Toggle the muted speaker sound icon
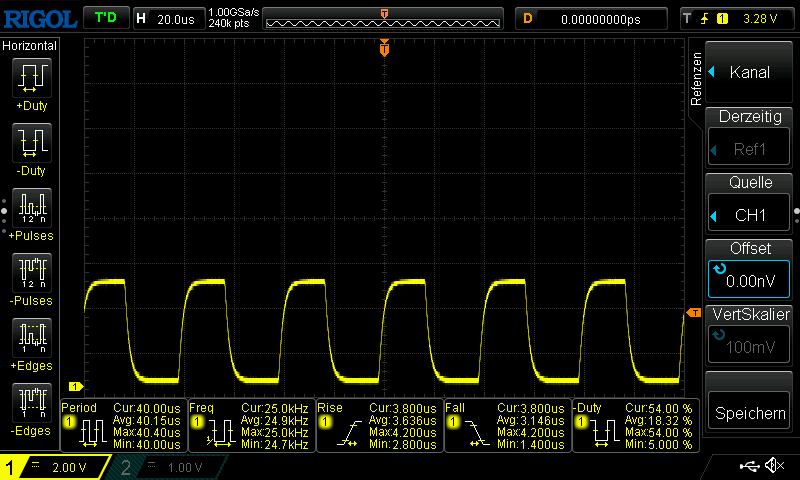800x480 pixels. coord(774,465)
